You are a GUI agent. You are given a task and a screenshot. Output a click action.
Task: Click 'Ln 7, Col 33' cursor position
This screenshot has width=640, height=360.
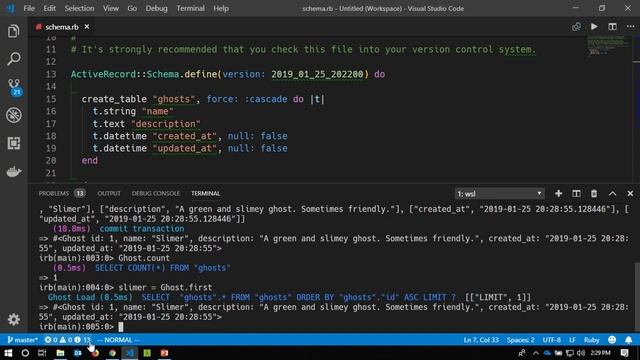pyautogui.click(x=481, y=340)
